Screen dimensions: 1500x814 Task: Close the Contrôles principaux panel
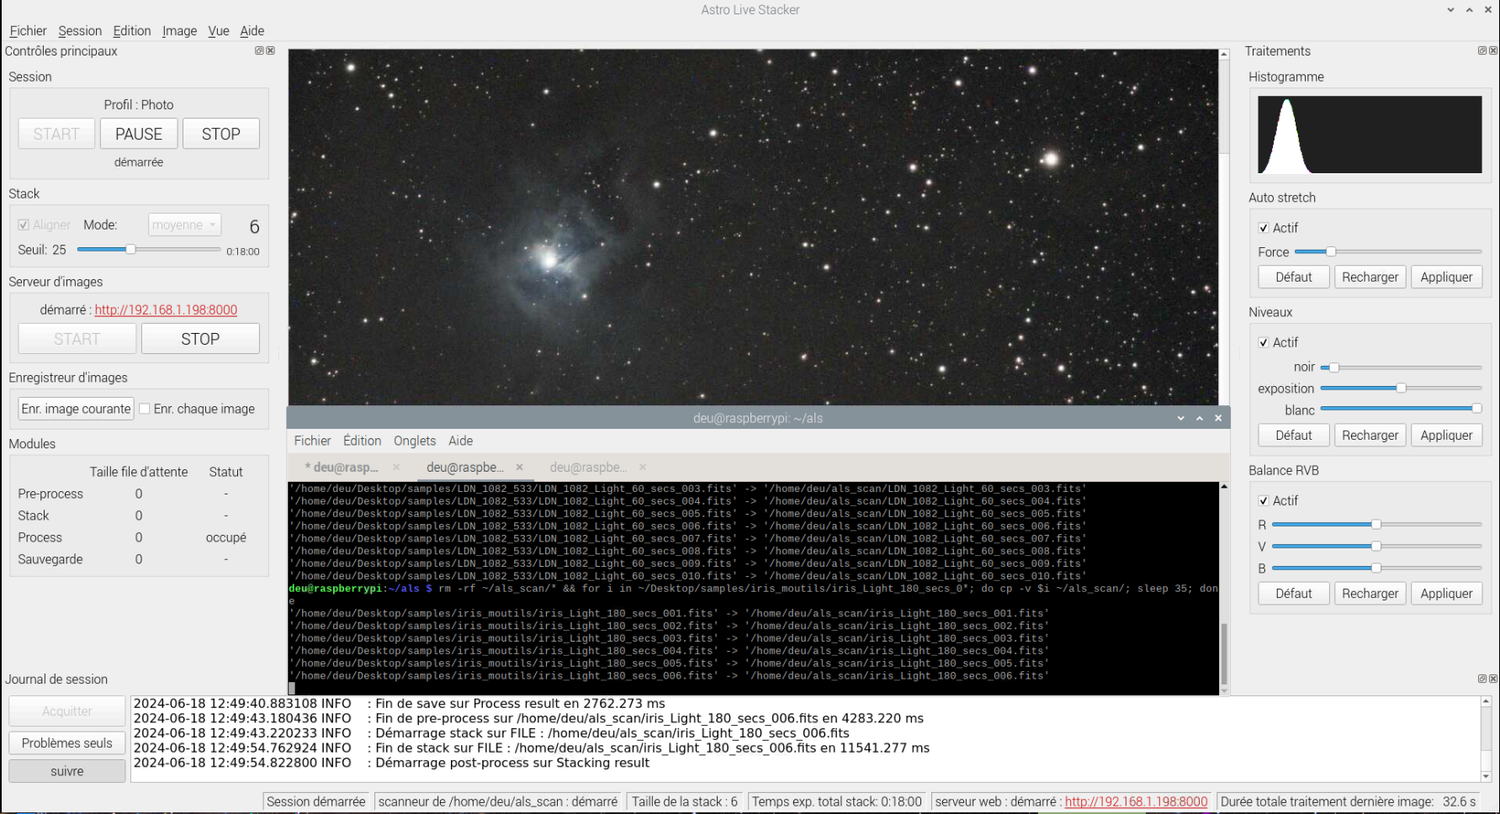(x=270, y=51)
